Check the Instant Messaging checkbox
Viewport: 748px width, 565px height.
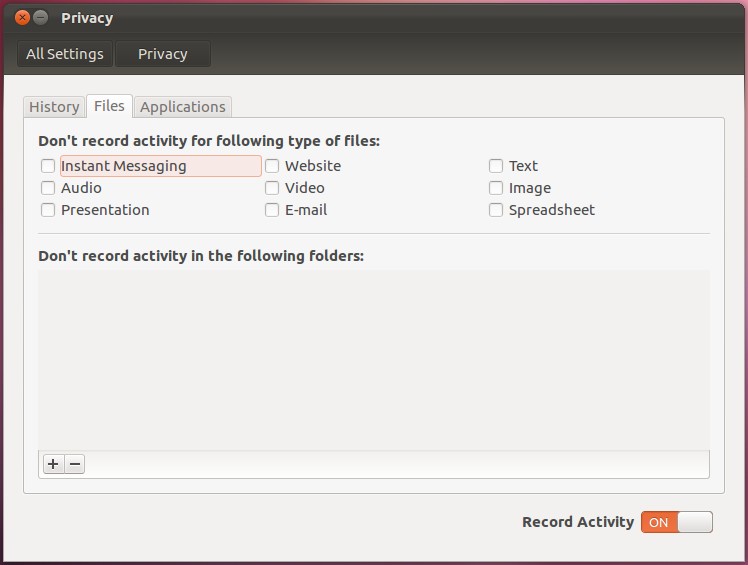click(48, 166)
